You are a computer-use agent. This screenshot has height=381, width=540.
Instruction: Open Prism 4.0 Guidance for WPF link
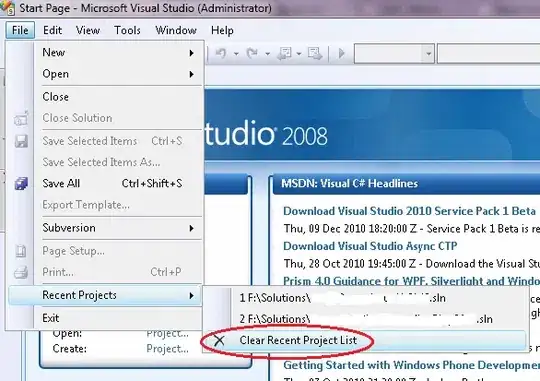(x=411, y=281)
